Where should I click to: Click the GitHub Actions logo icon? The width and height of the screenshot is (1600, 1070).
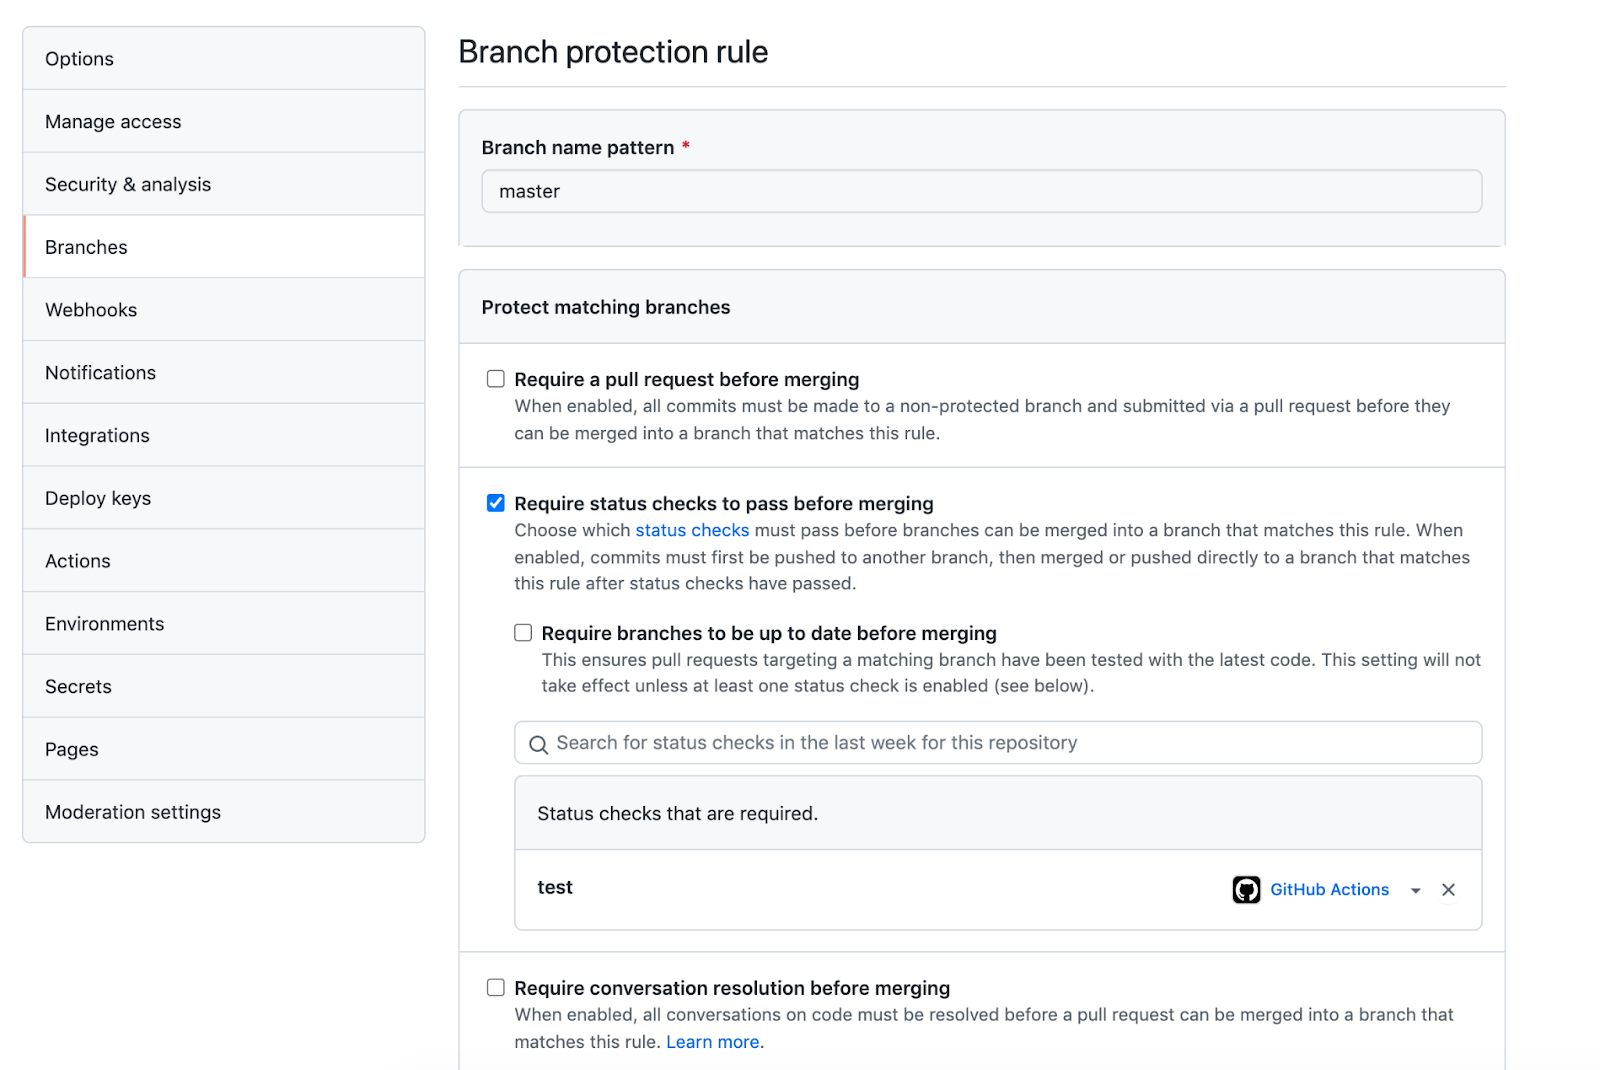click(1246, 889)
